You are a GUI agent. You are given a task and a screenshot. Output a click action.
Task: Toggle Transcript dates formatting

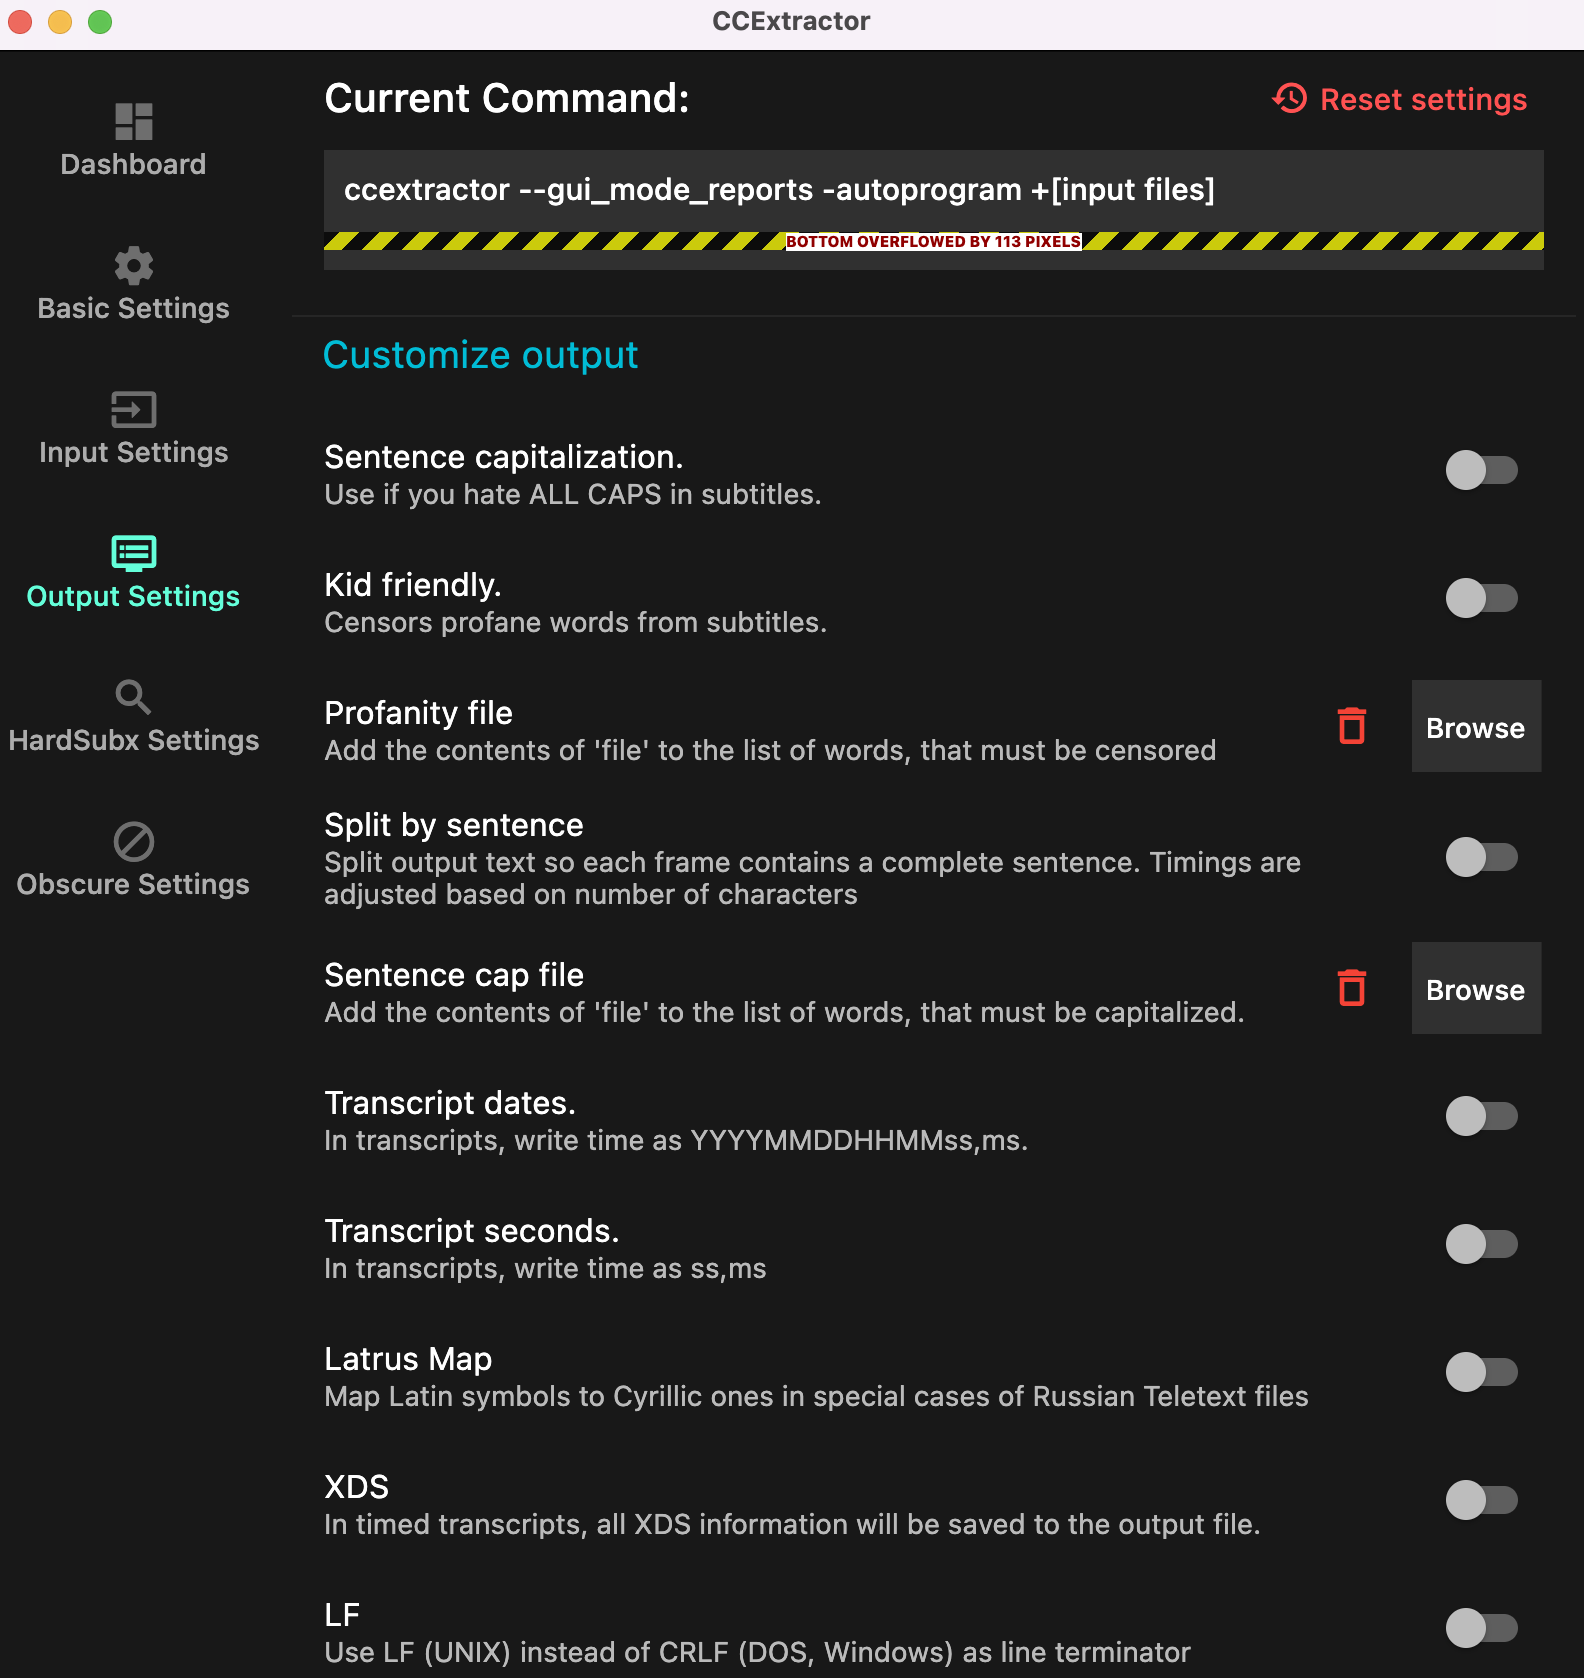point(1482,1117)
